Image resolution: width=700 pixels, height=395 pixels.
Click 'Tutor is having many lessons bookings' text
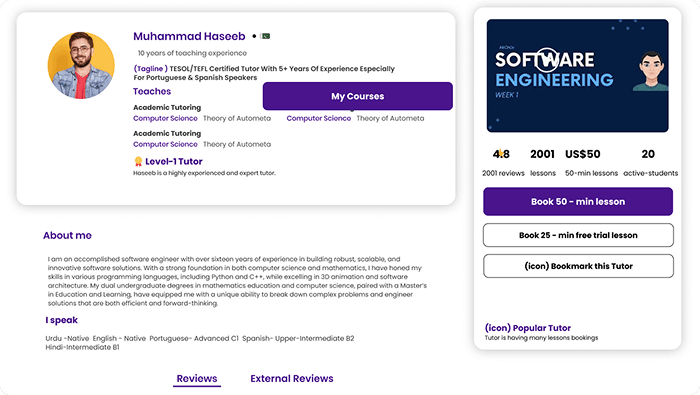pos(541,338)
